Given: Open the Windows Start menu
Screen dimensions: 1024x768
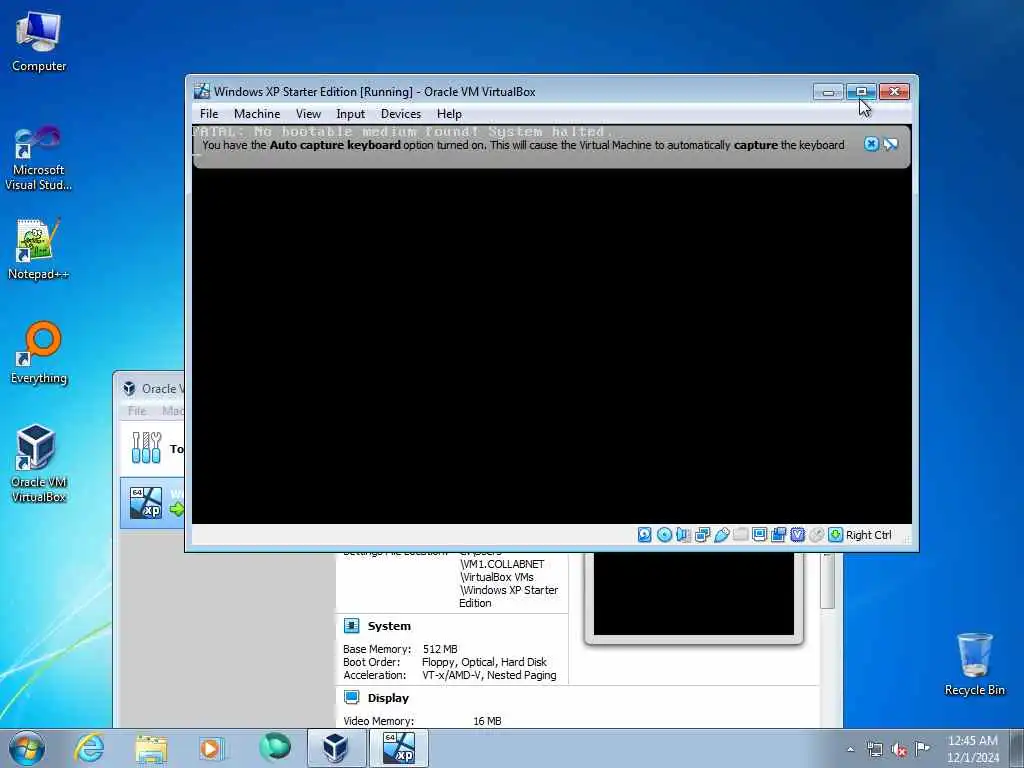Looking at the screenshot, I should [x=27, y=748].
